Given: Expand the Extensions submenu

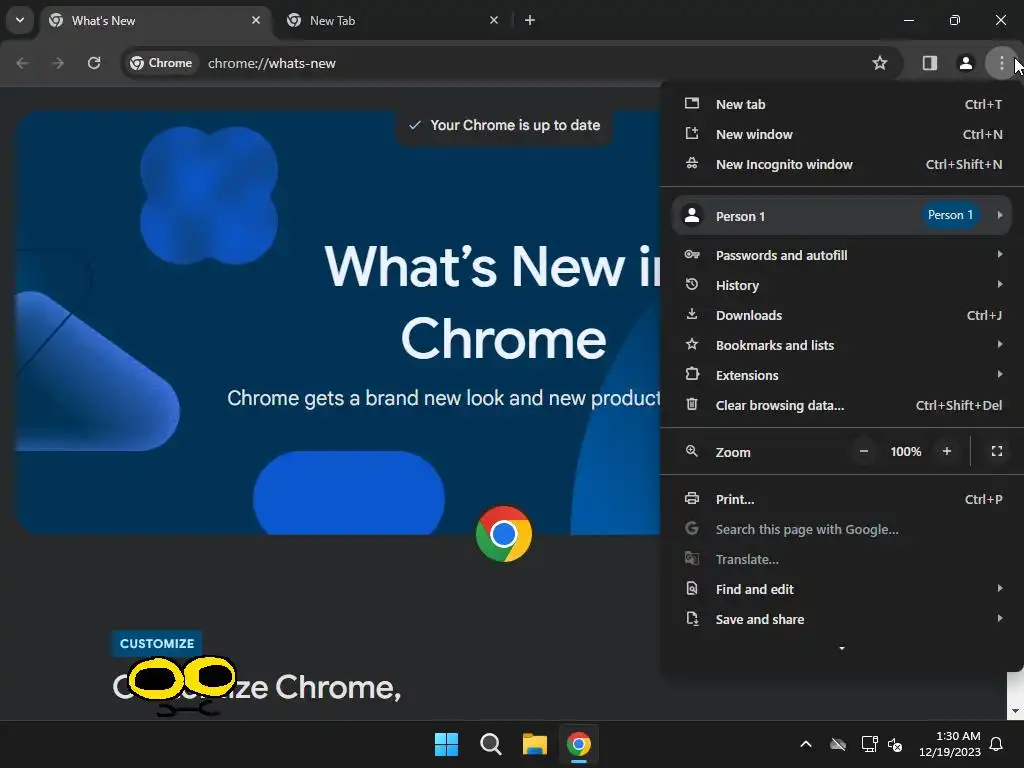Looking at the screenshot, I should click(x=842, y=376).
